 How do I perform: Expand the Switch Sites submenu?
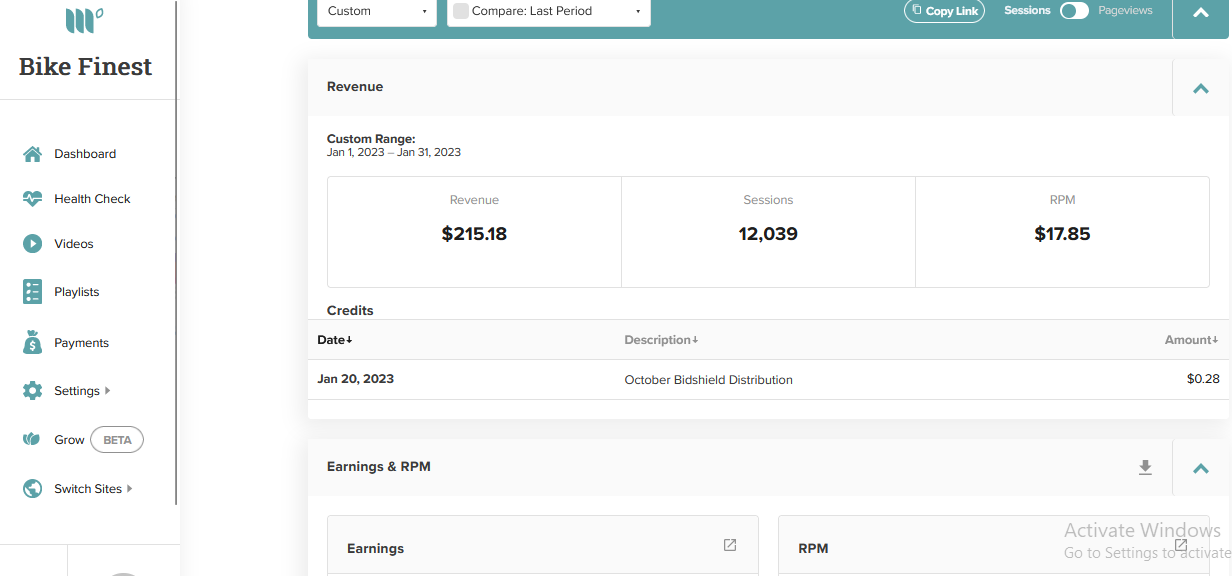[x=130, y=489]
